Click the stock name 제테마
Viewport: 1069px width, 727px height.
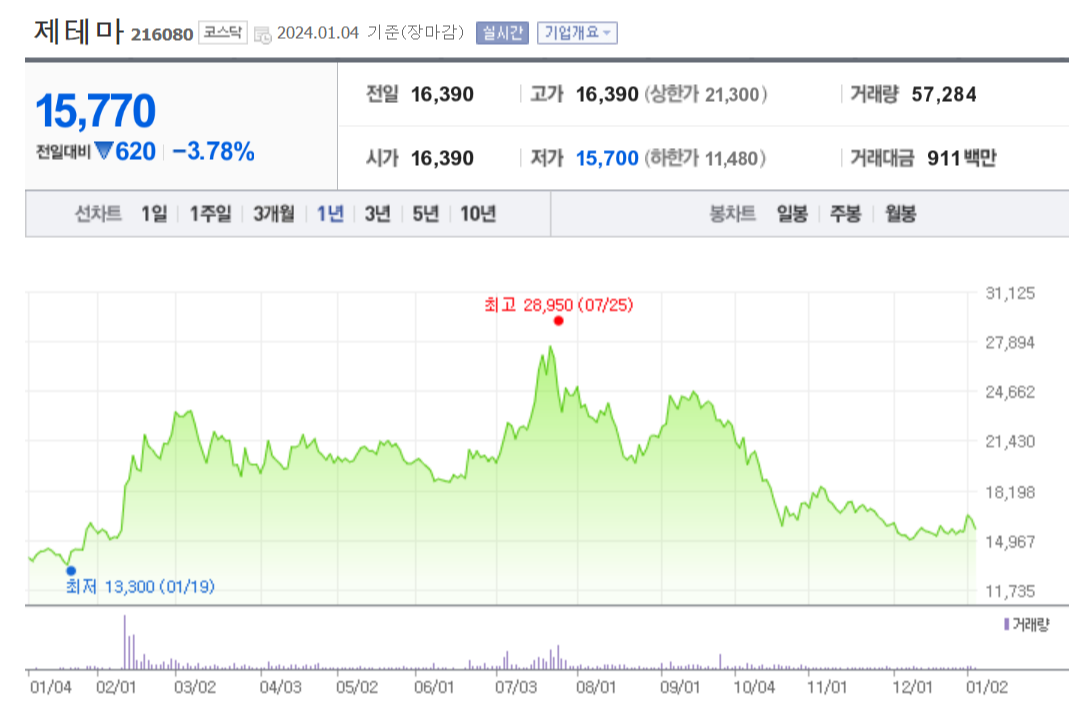tap(78, 31)
